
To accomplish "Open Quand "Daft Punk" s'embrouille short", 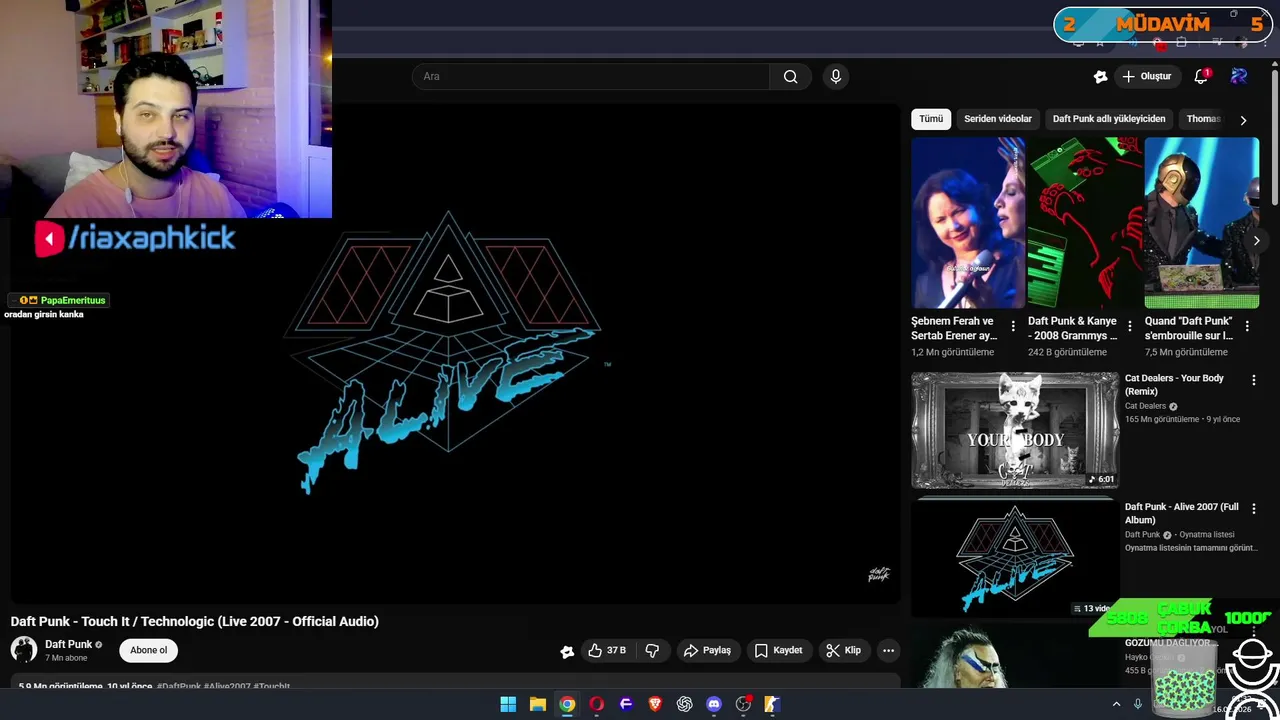I will 1202,223.
